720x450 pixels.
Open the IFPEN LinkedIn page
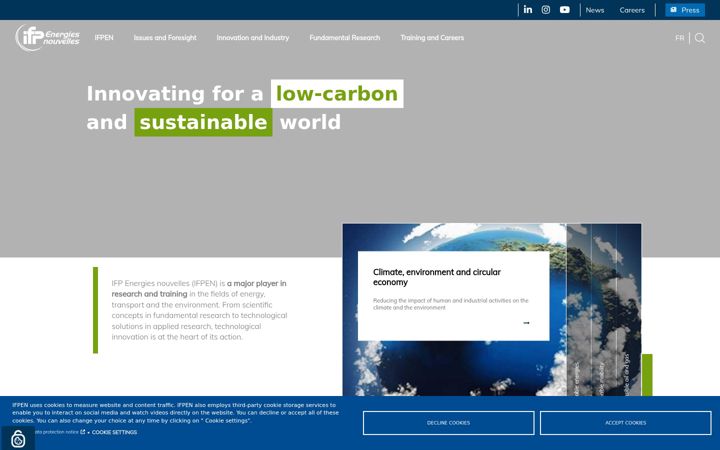coord(528,10)
